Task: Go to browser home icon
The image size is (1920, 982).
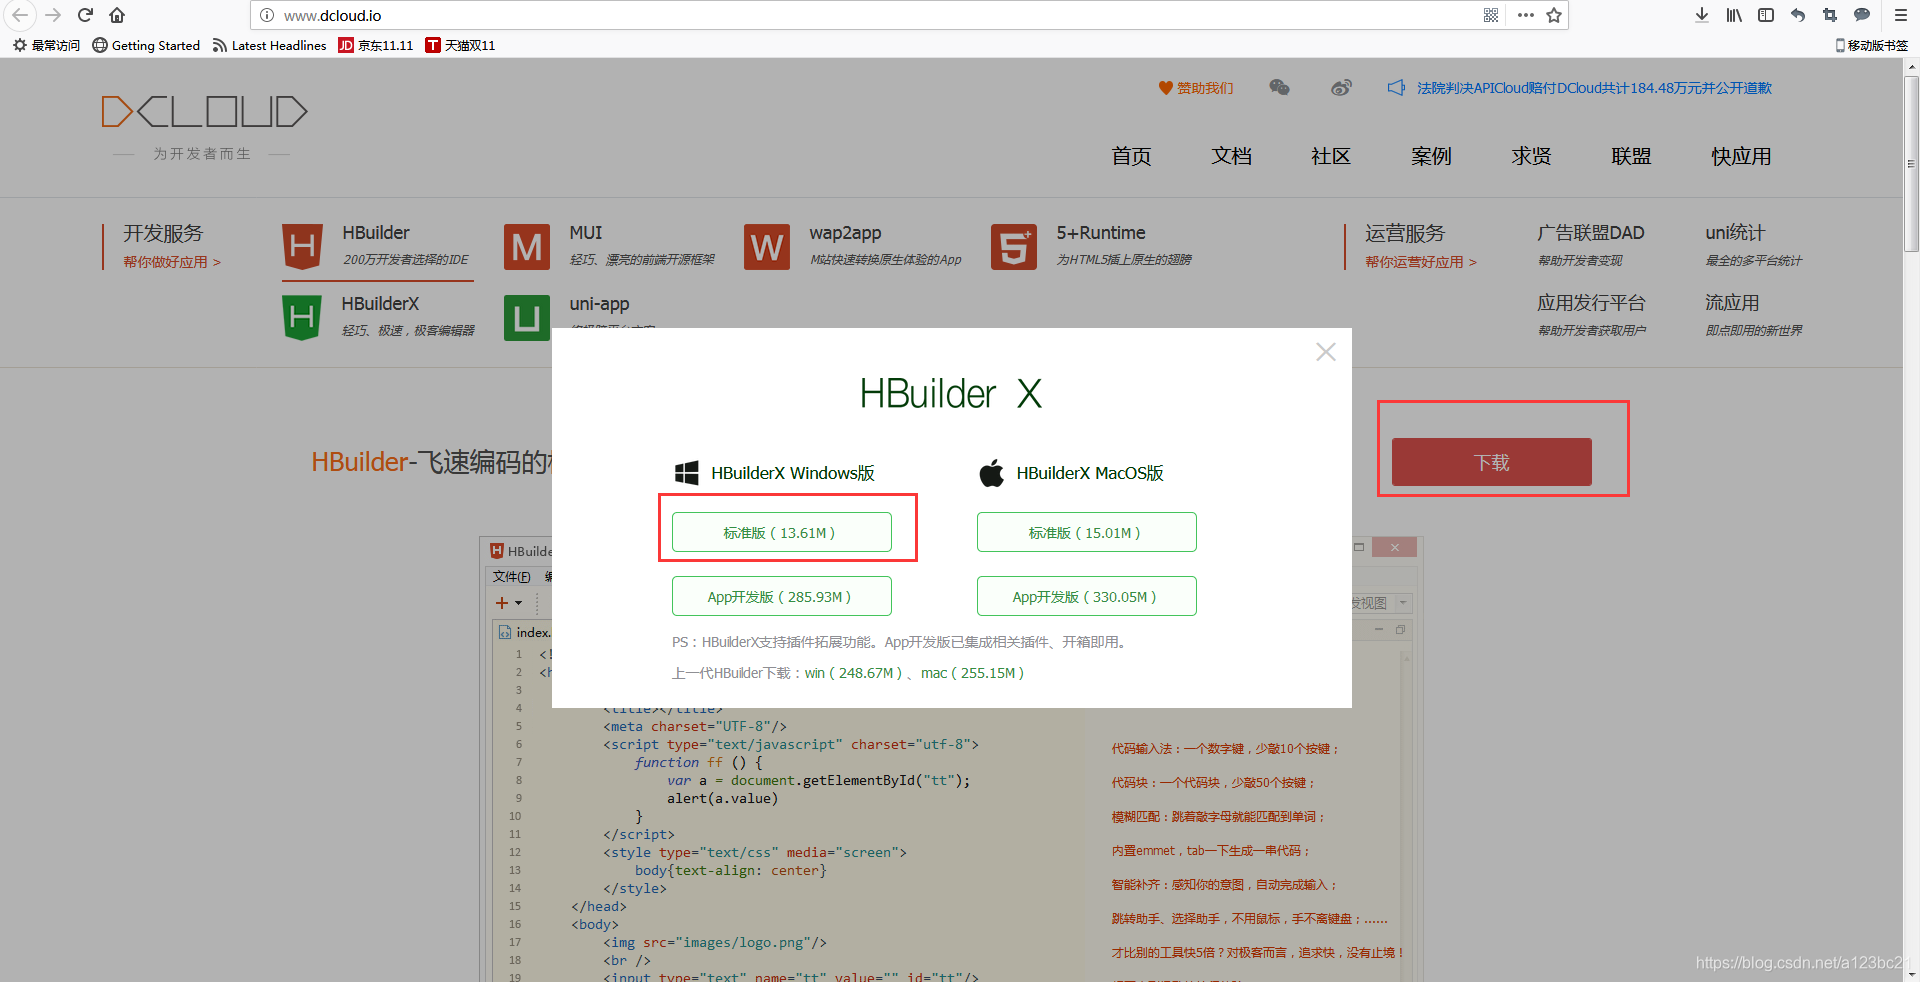Action: 117,15
